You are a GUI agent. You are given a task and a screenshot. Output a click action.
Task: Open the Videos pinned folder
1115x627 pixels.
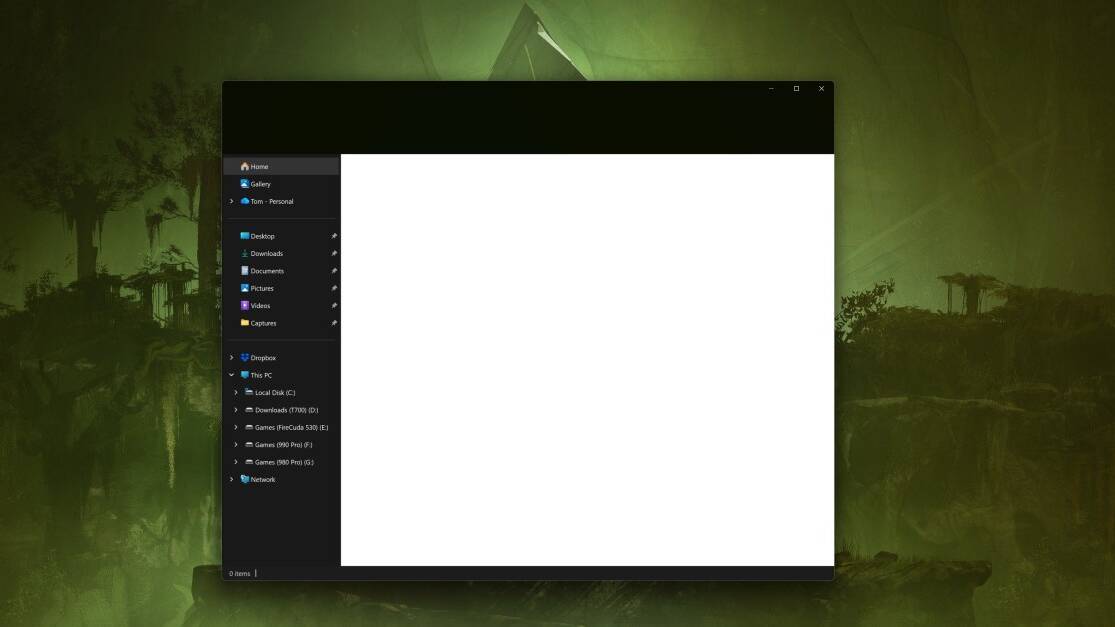point(260,306)
